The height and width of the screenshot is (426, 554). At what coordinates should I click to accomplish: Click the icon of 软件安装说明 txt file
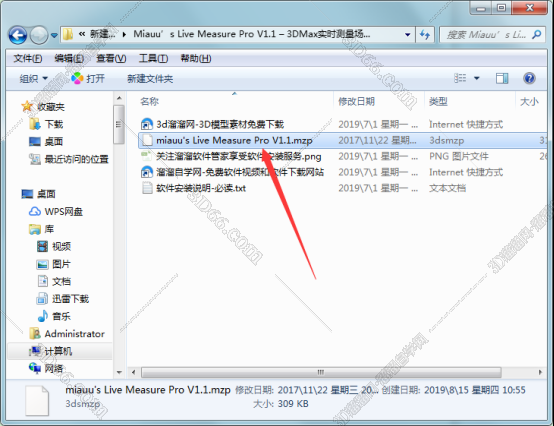pos(147,188)
